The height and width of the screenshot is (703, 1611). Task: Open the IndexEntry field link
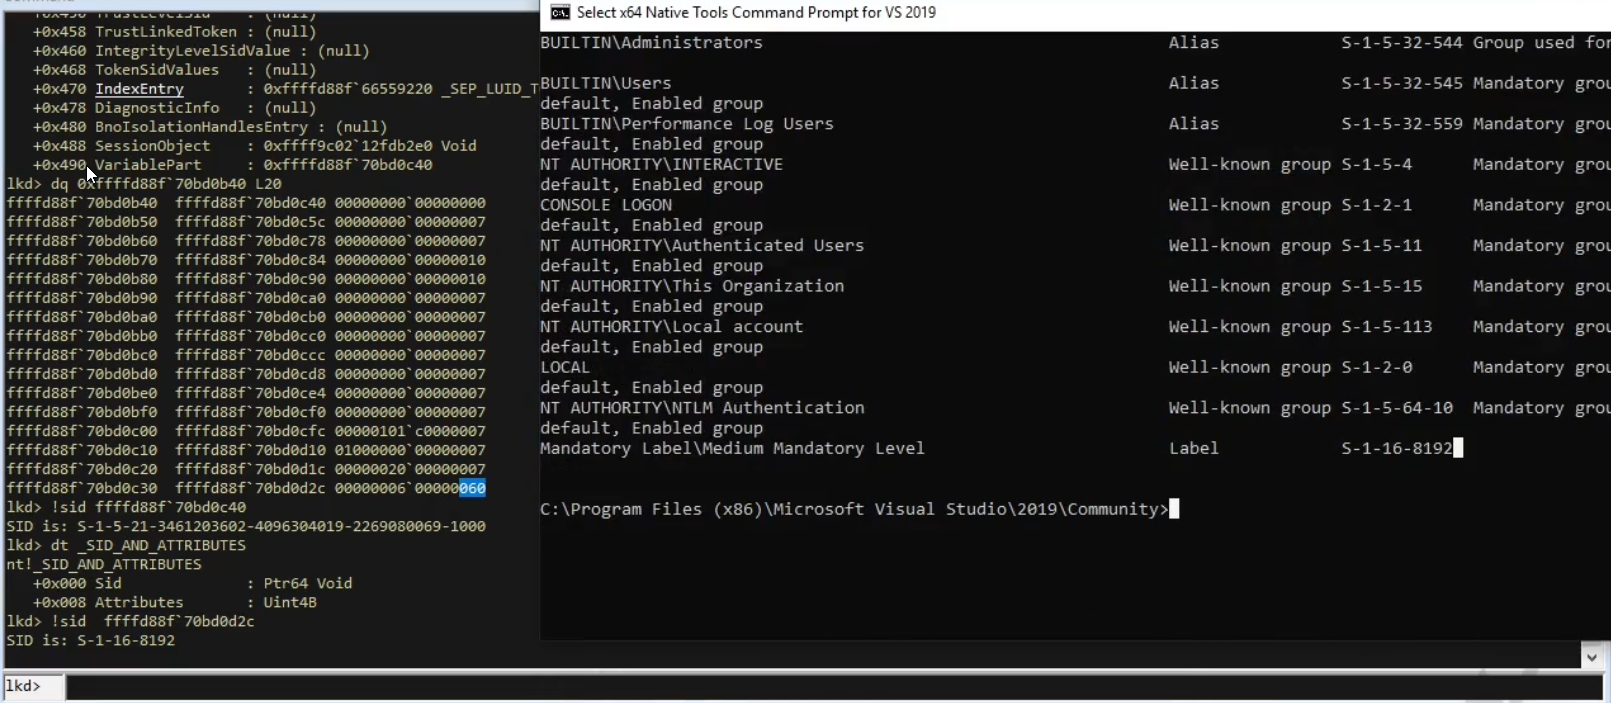139,89
